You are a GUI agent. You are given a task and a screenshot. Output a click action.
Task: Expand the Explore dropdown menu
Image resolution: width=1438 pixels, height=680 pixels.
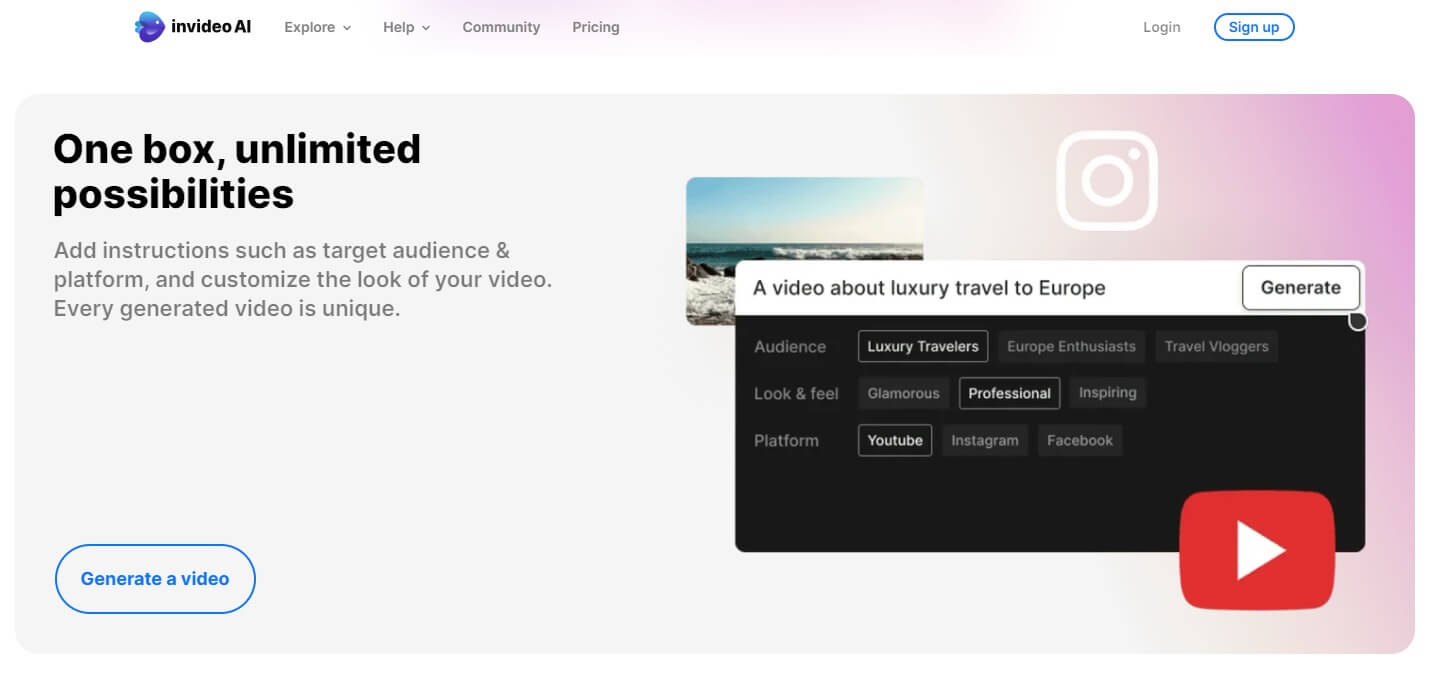pyautogui.click(x=317, y=27)
